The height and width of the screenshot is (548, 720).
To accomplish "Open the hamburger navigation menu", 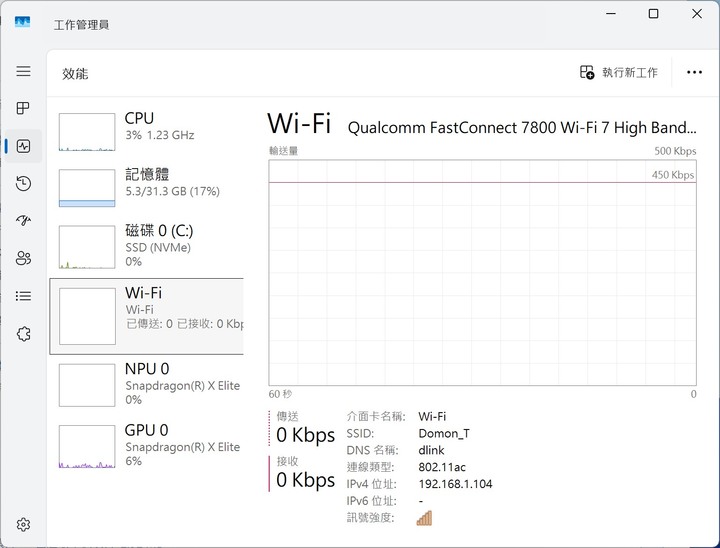I will [x=23, y=71].
